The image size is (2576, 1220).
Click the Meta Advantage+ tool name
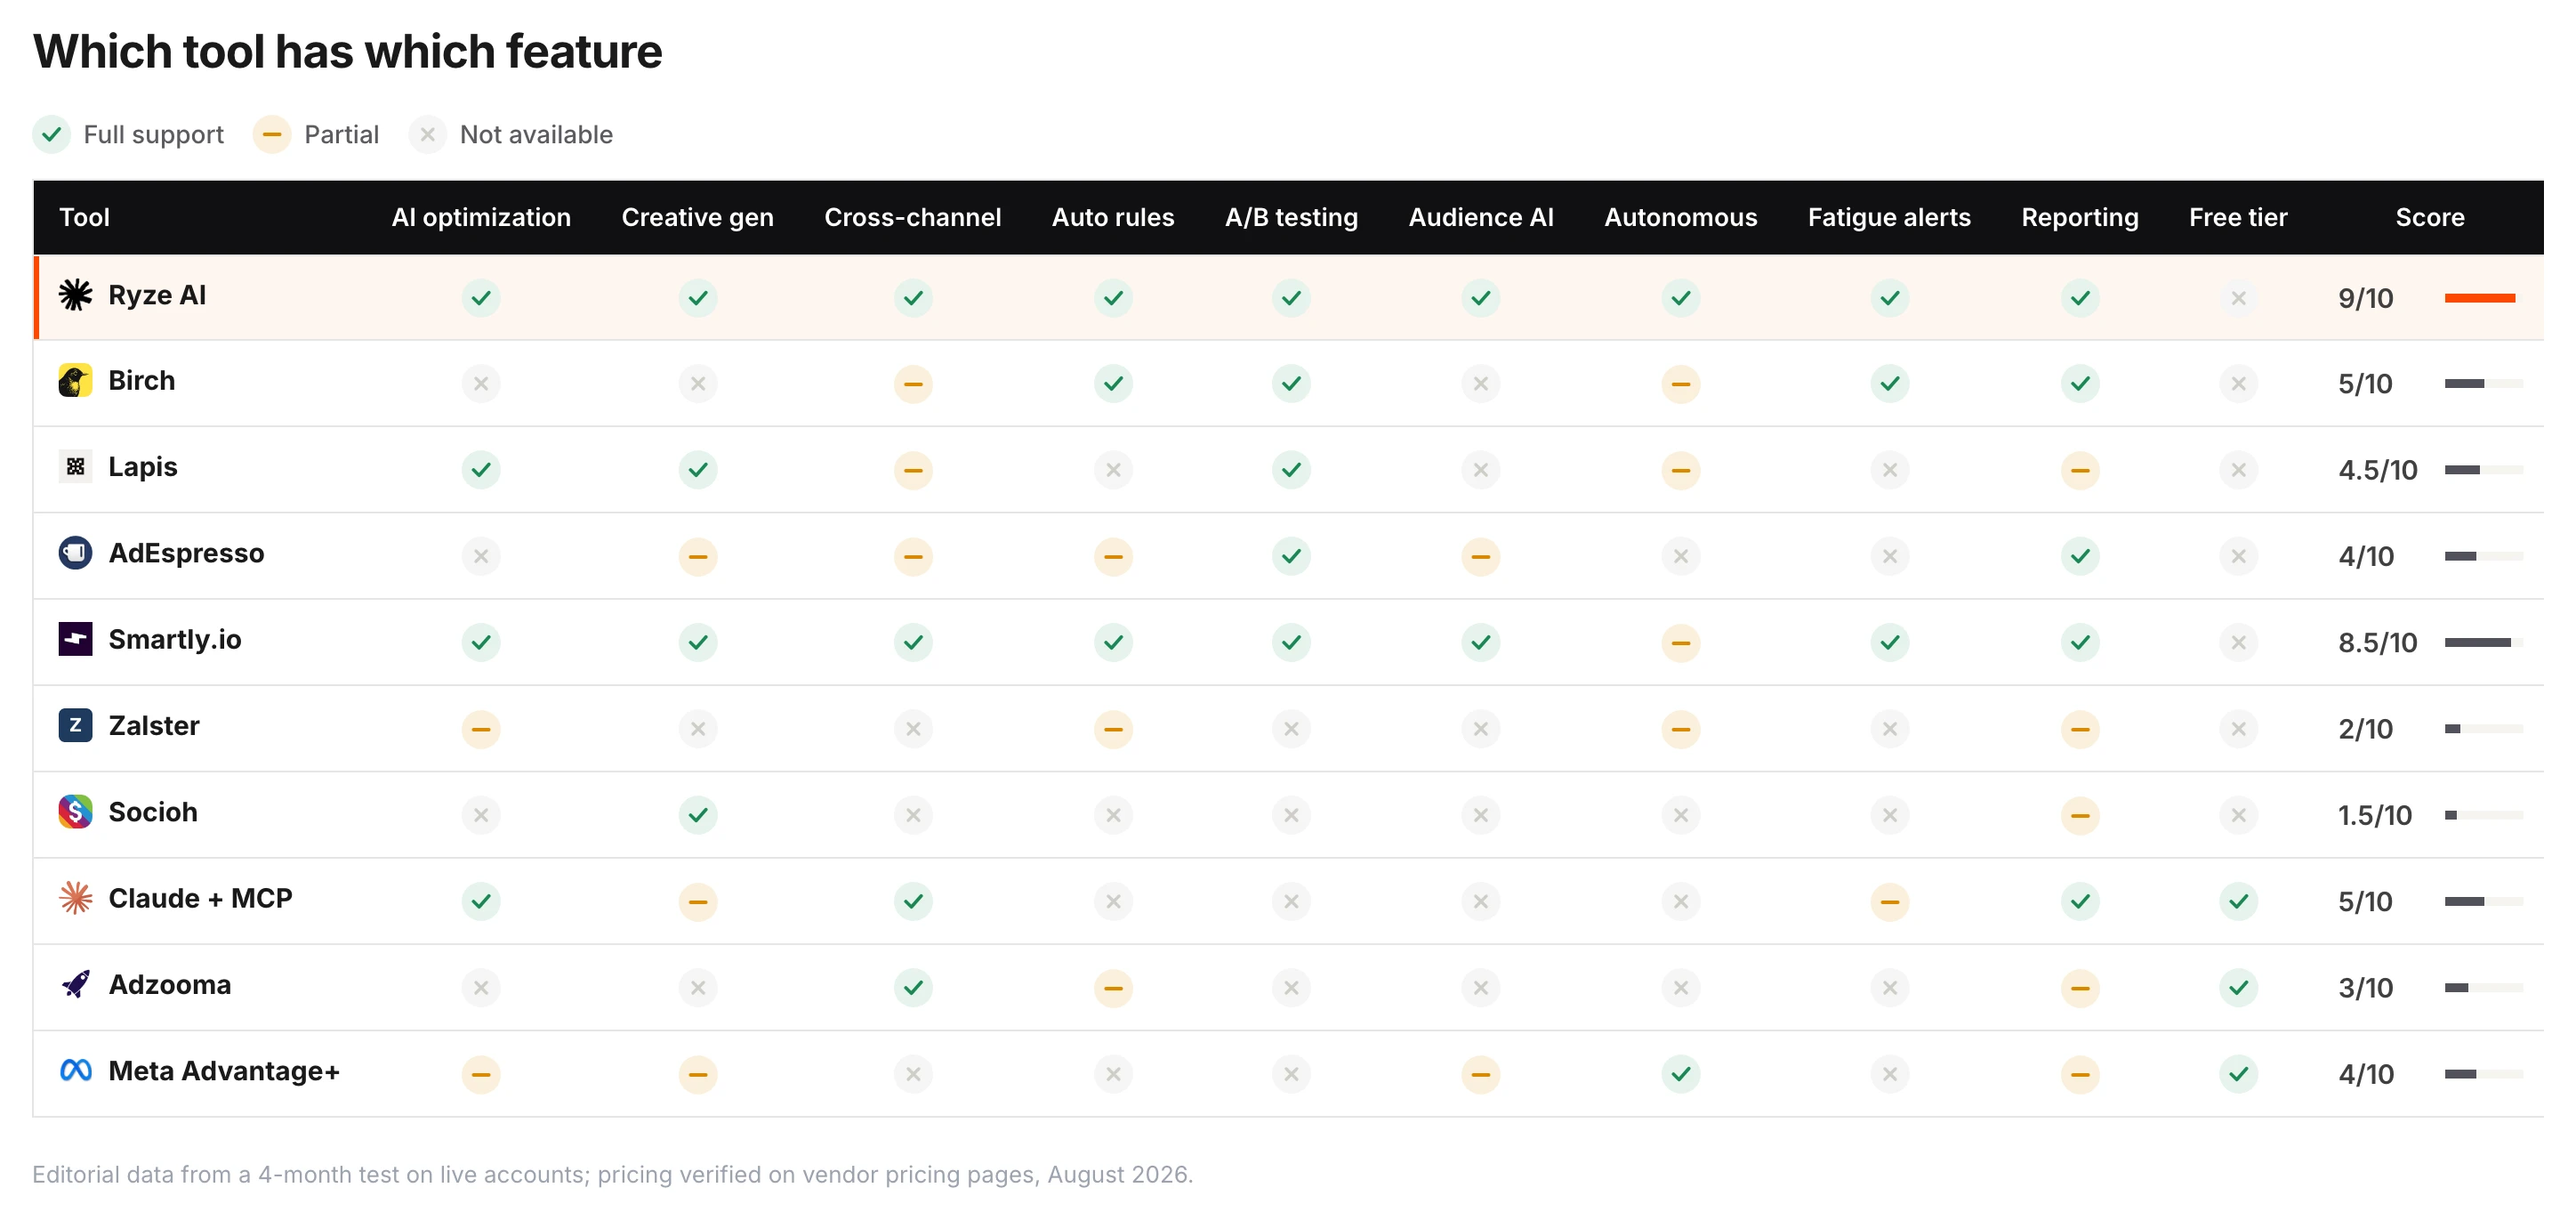(x=224, y=1071)
